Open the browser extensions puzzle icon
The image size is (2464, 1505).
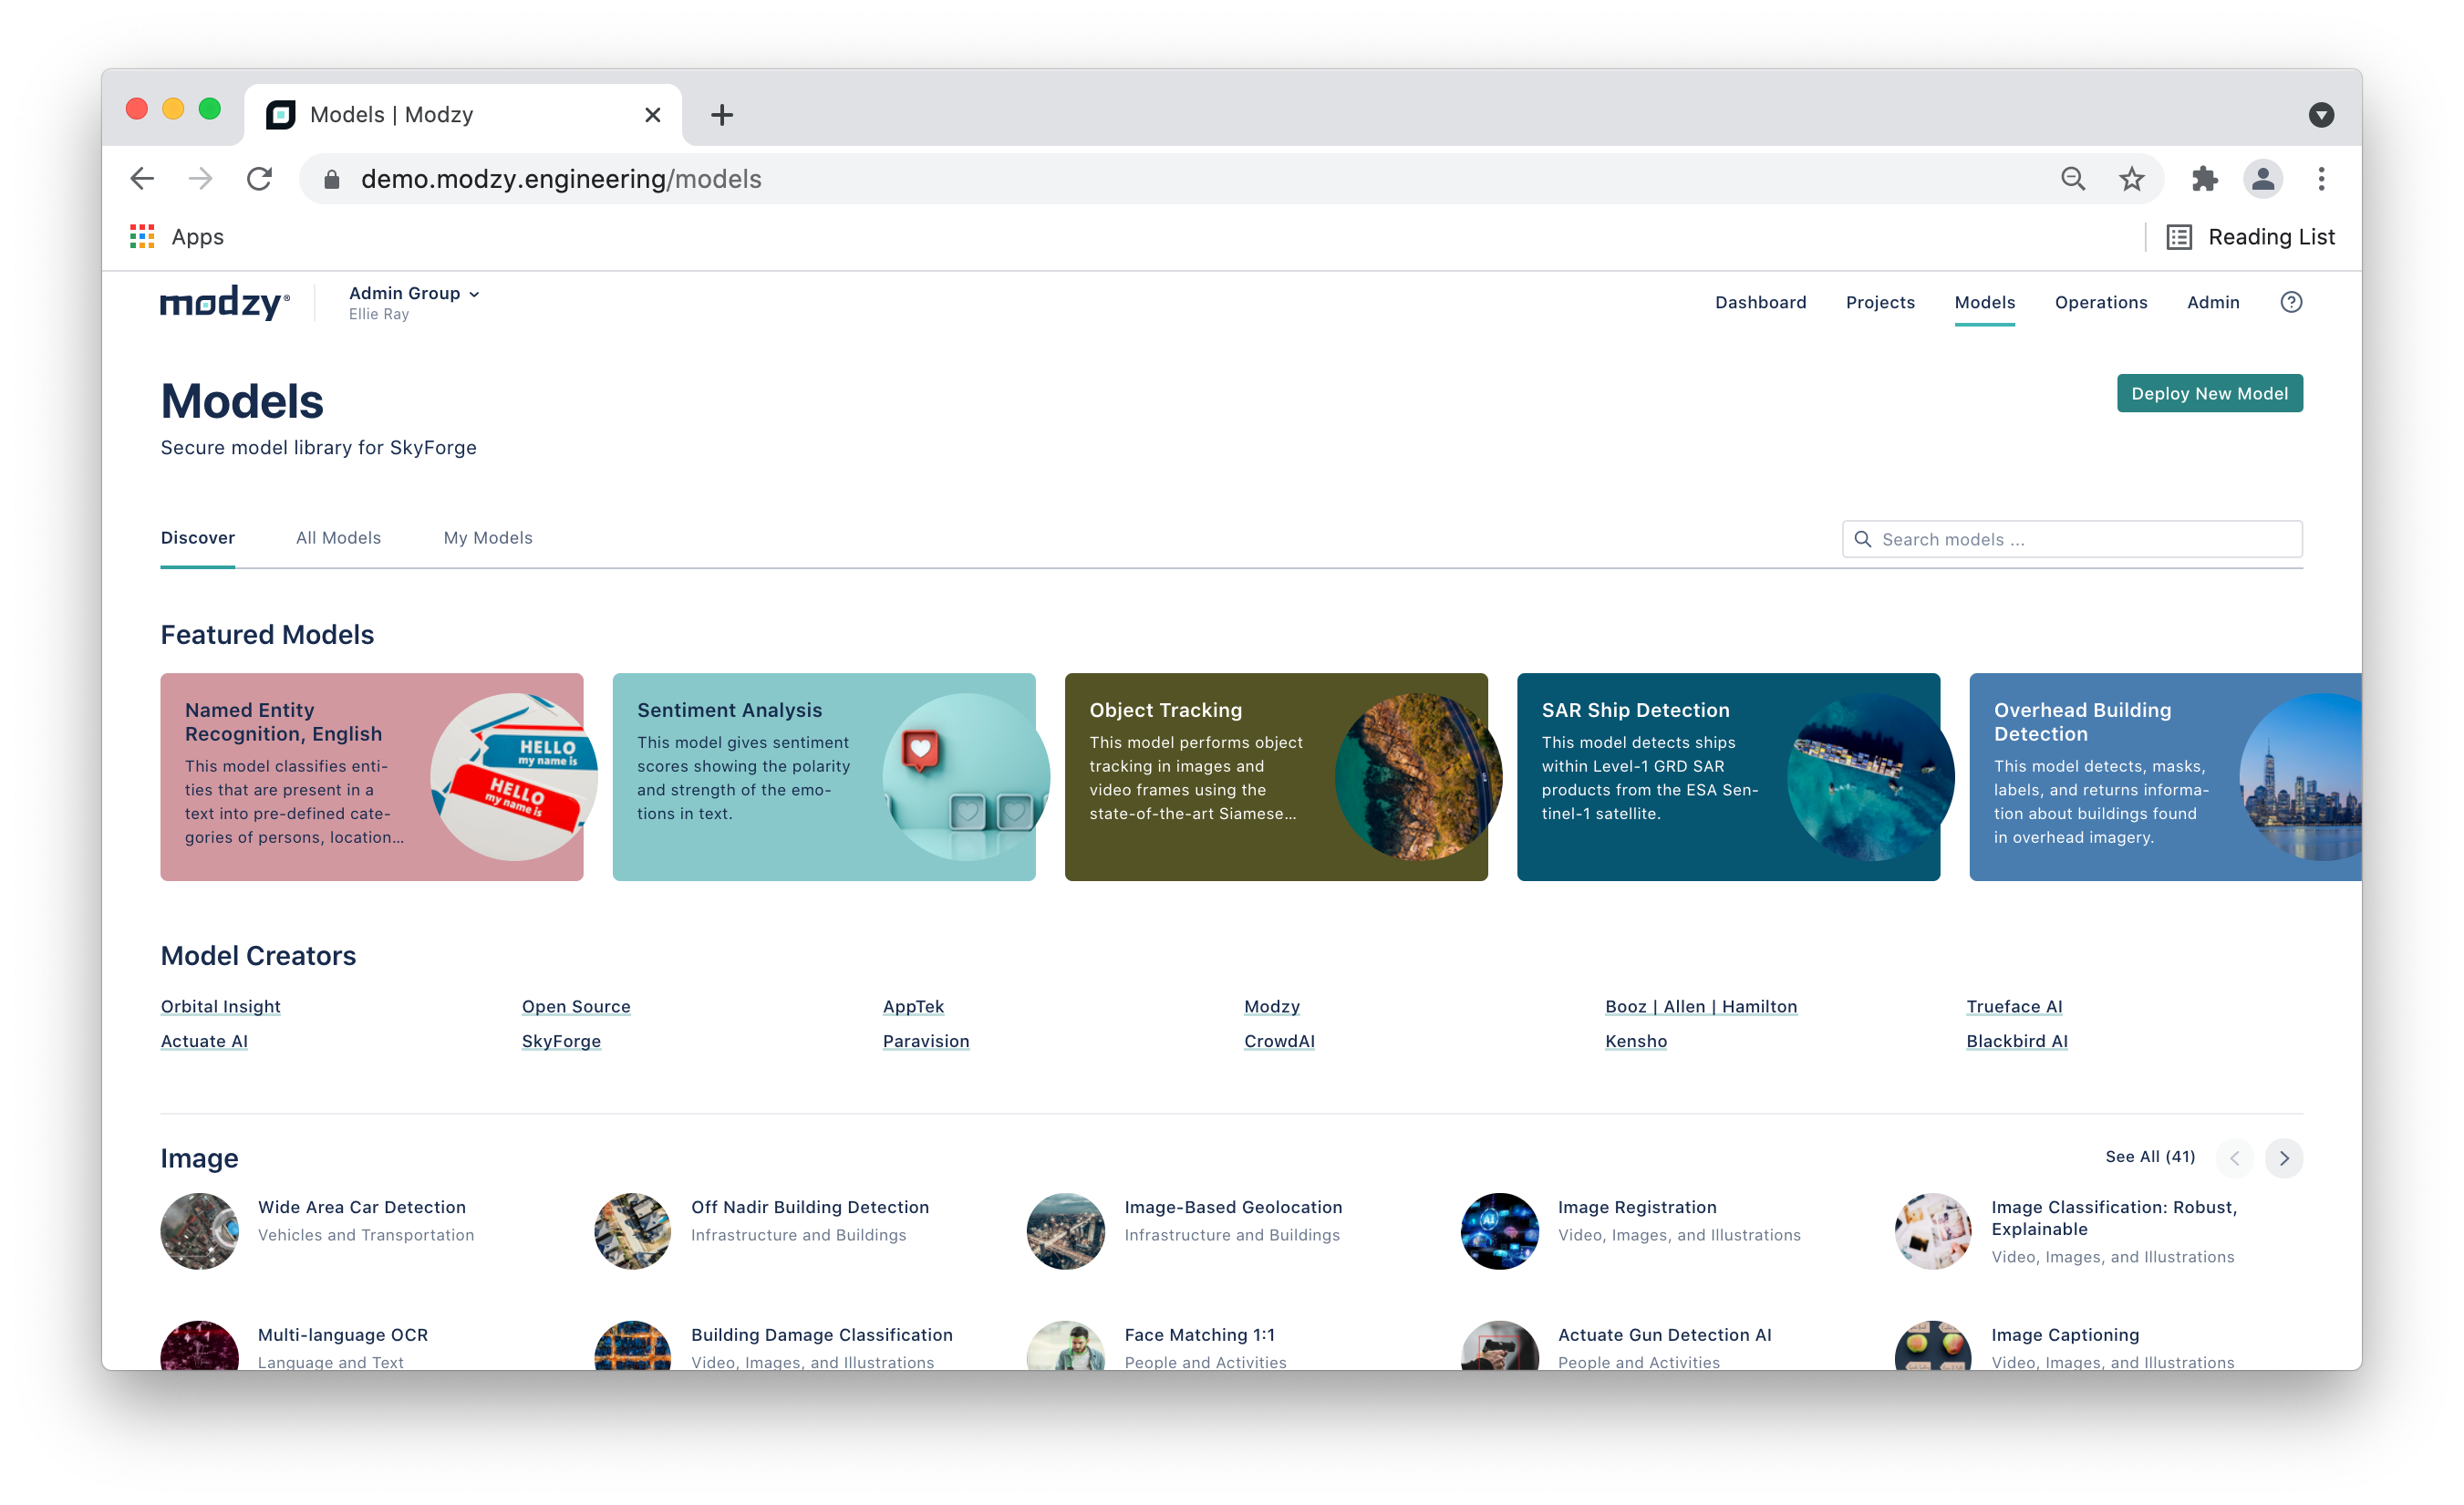point(2204,179)
